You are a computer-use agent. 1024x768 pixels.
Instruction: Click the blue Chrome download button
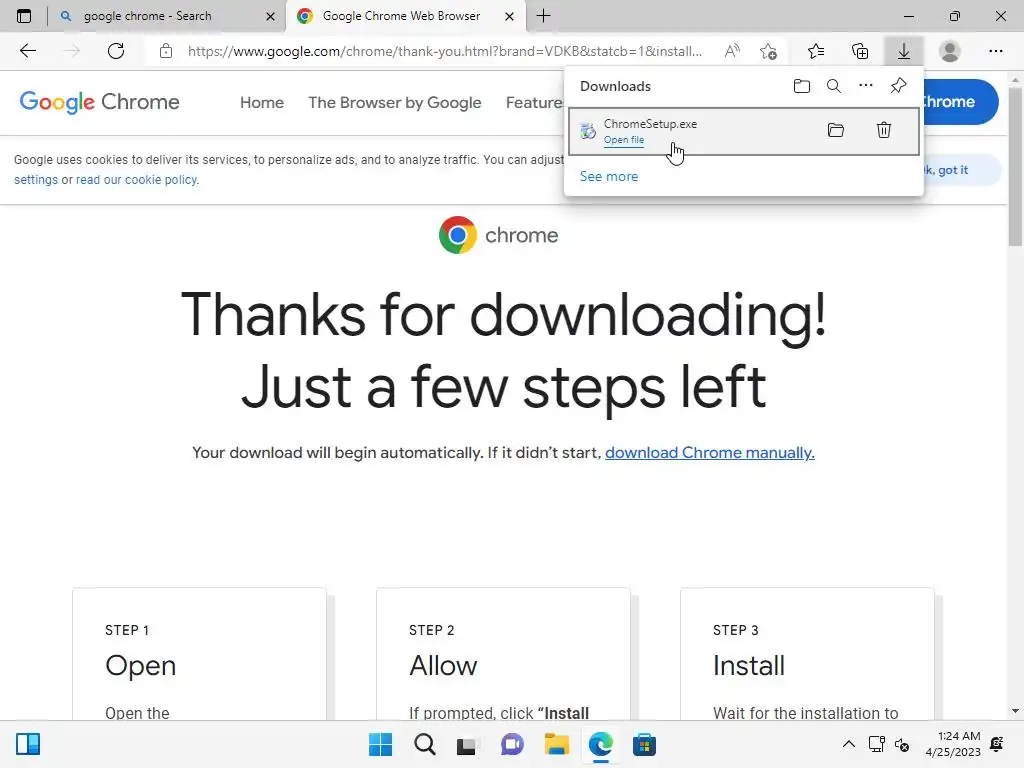959,102
